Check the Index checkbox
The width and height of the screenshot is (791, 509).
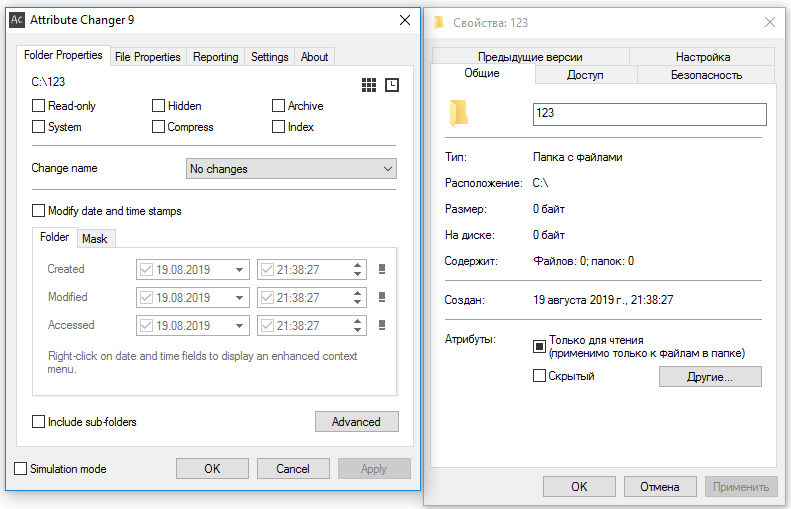[278, 127]
